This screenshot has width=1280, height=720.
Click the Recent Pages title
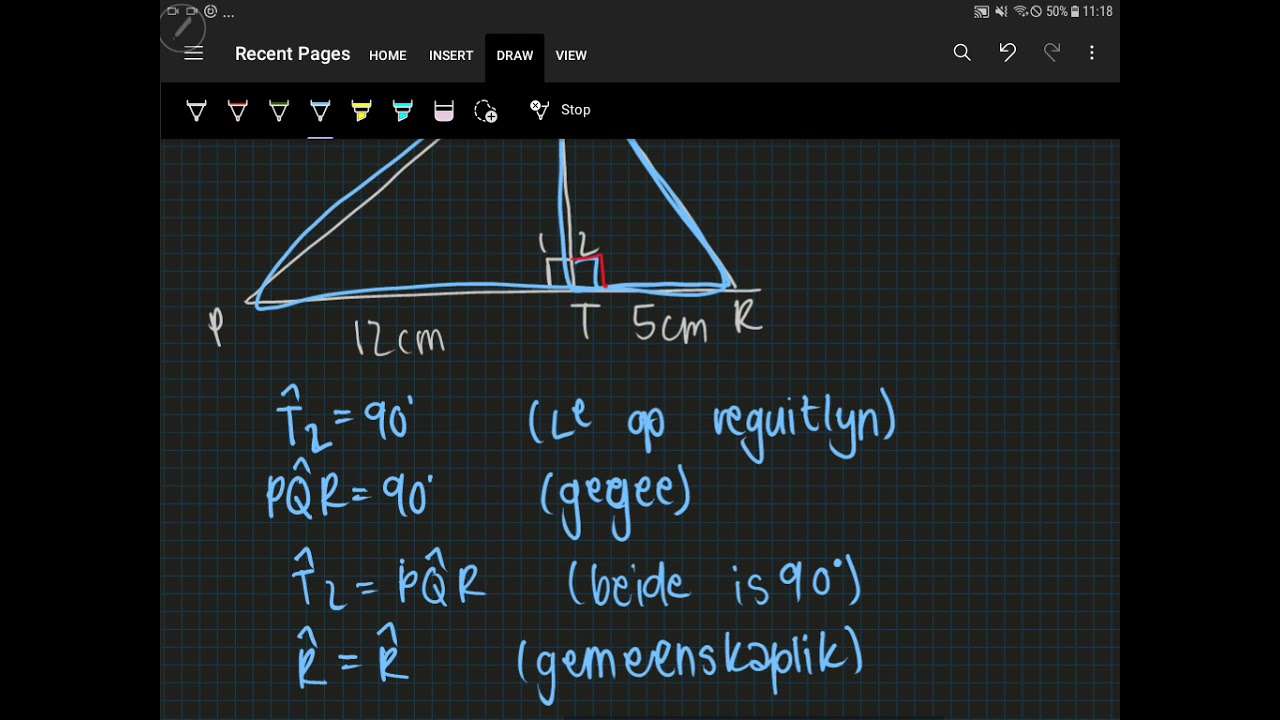coord(292,54)
